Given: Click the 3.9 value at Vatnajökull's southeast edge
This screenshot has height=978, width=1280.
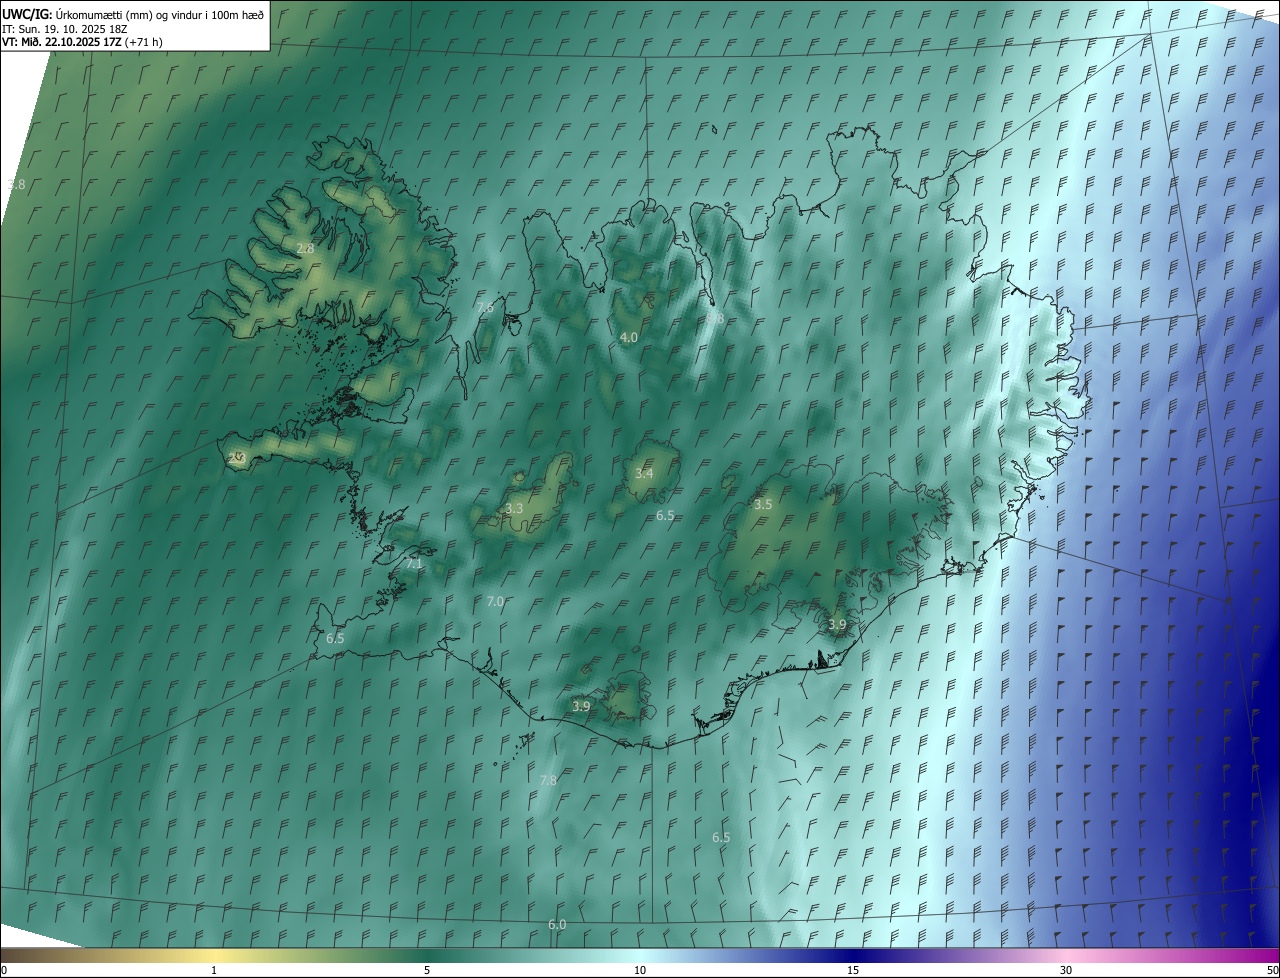Looking at the screenshot, I should tap(837, 624).
